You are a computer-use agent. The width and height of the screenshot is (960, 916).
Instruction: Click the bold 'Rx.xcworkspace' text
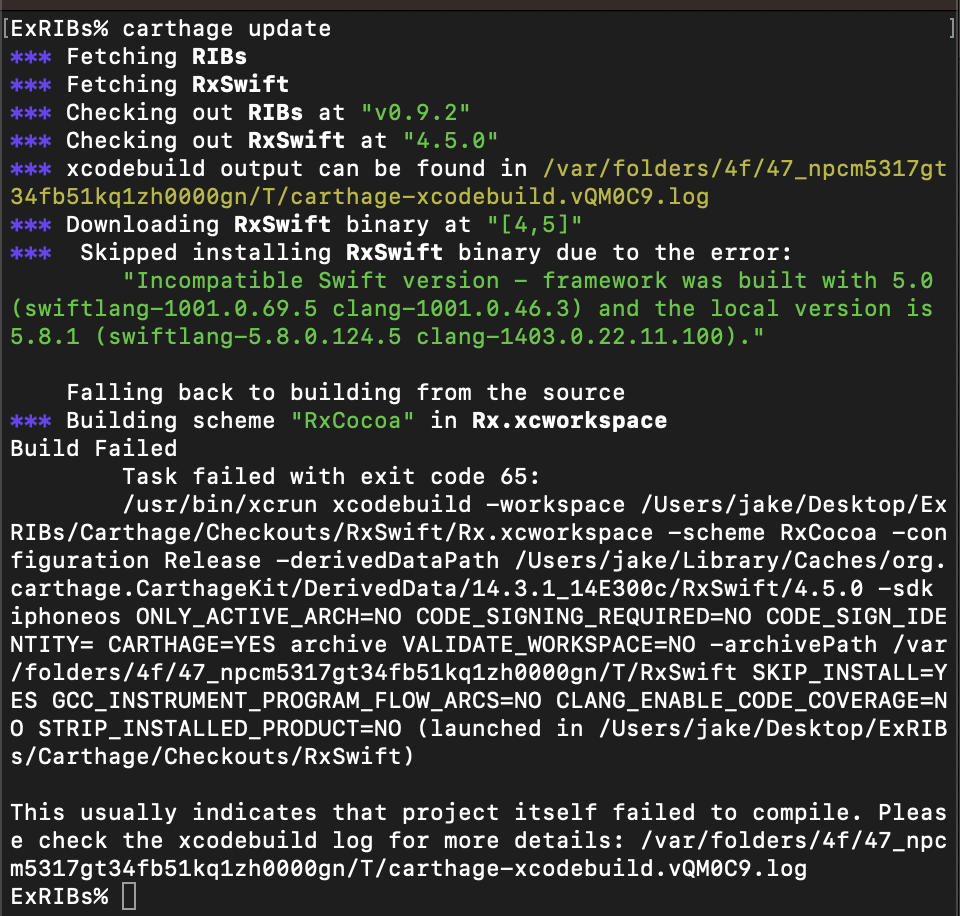569,421
